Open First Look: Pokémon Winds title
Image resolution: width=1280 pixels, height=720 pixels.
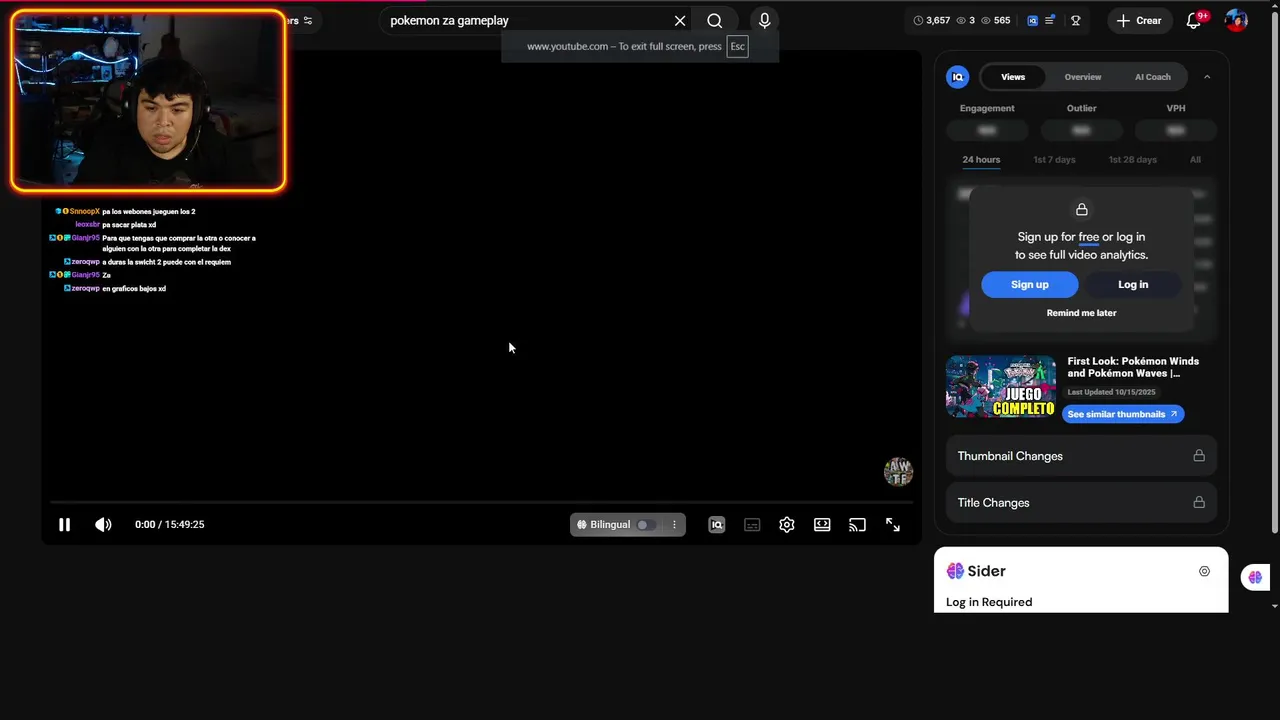click(1133, 367)
